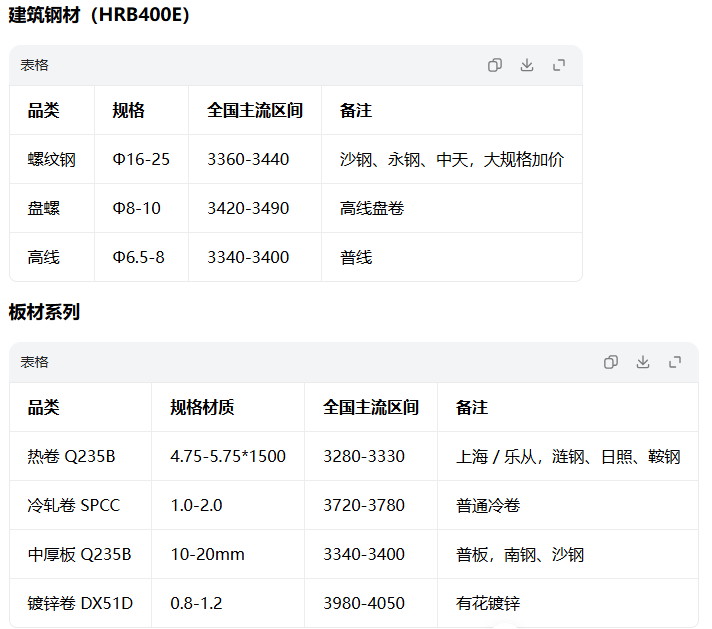Copy the 板材系列 table
This screenshot has width=712, height=629.
pyautogui.click(x=611, y=362)
